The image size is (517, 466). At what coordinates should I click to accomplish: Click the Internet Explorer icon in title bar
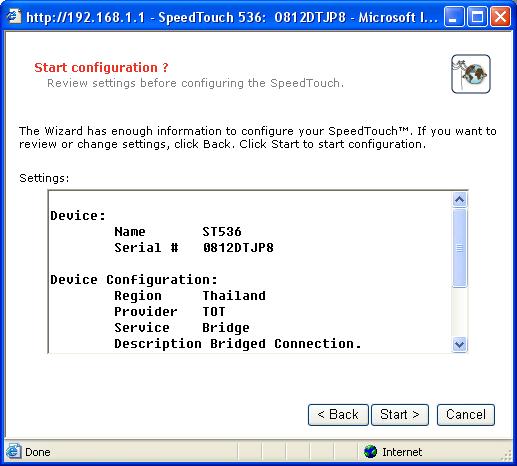(14, 16)
